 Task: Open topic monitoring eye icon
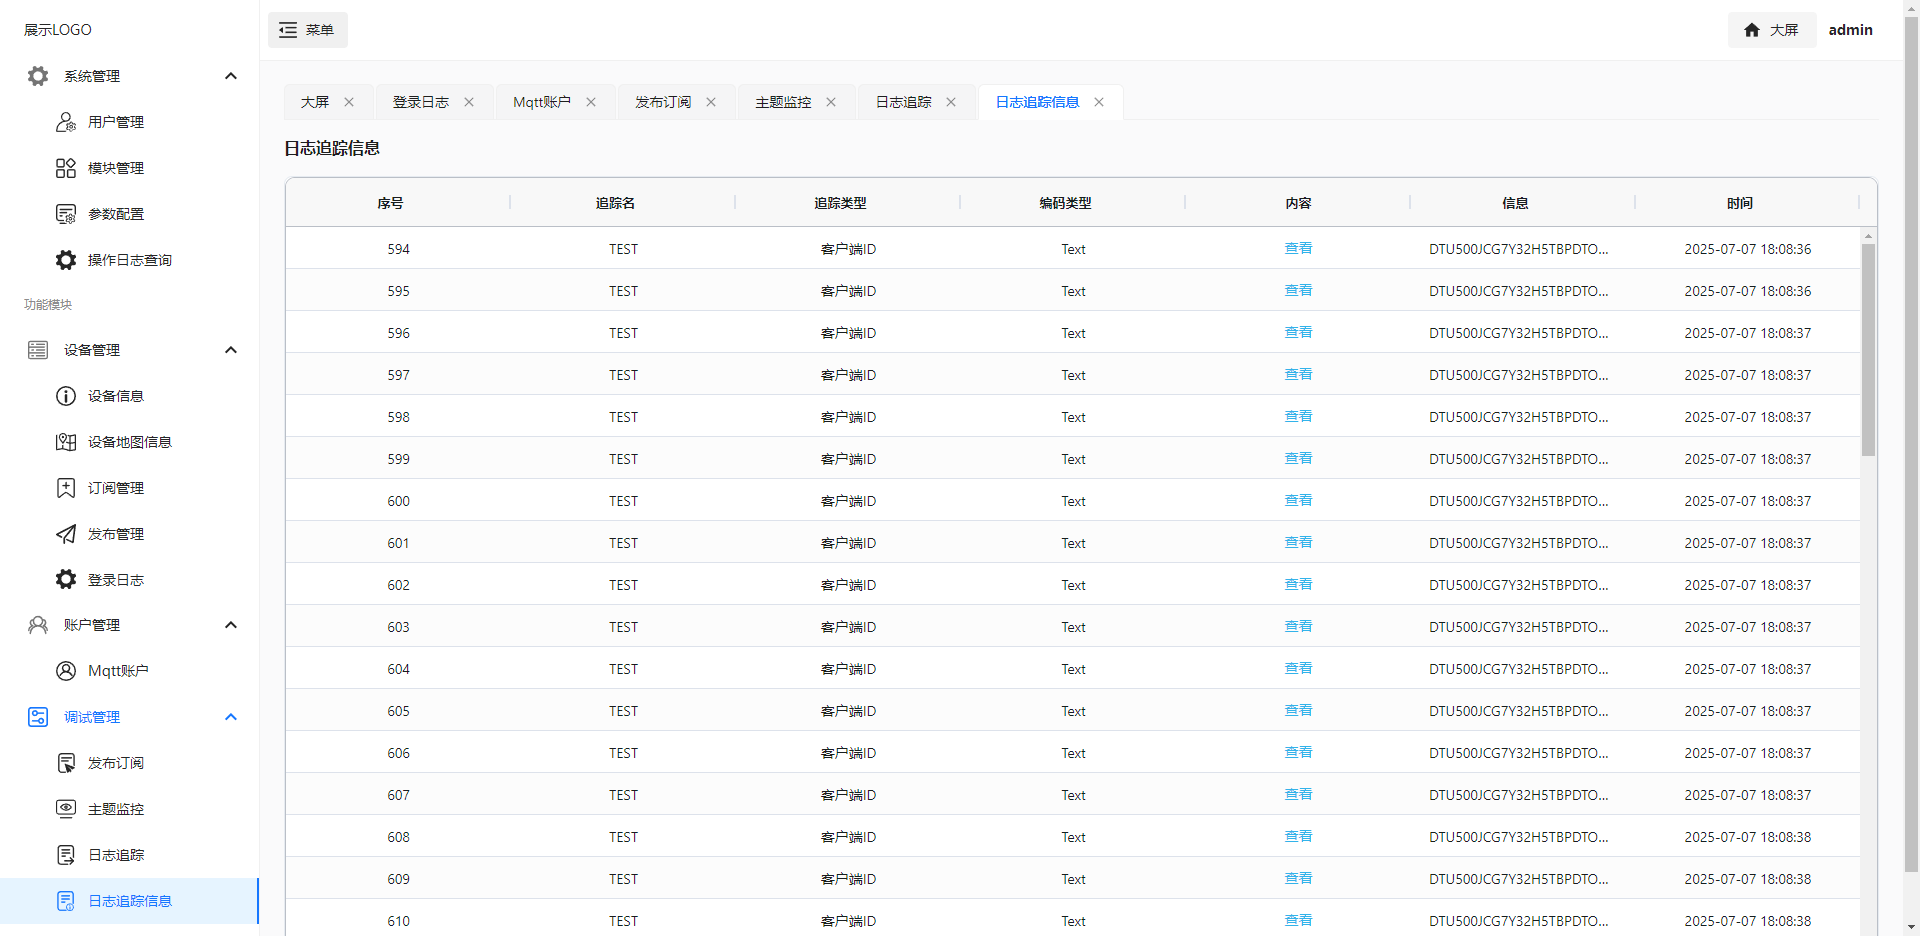66,809
